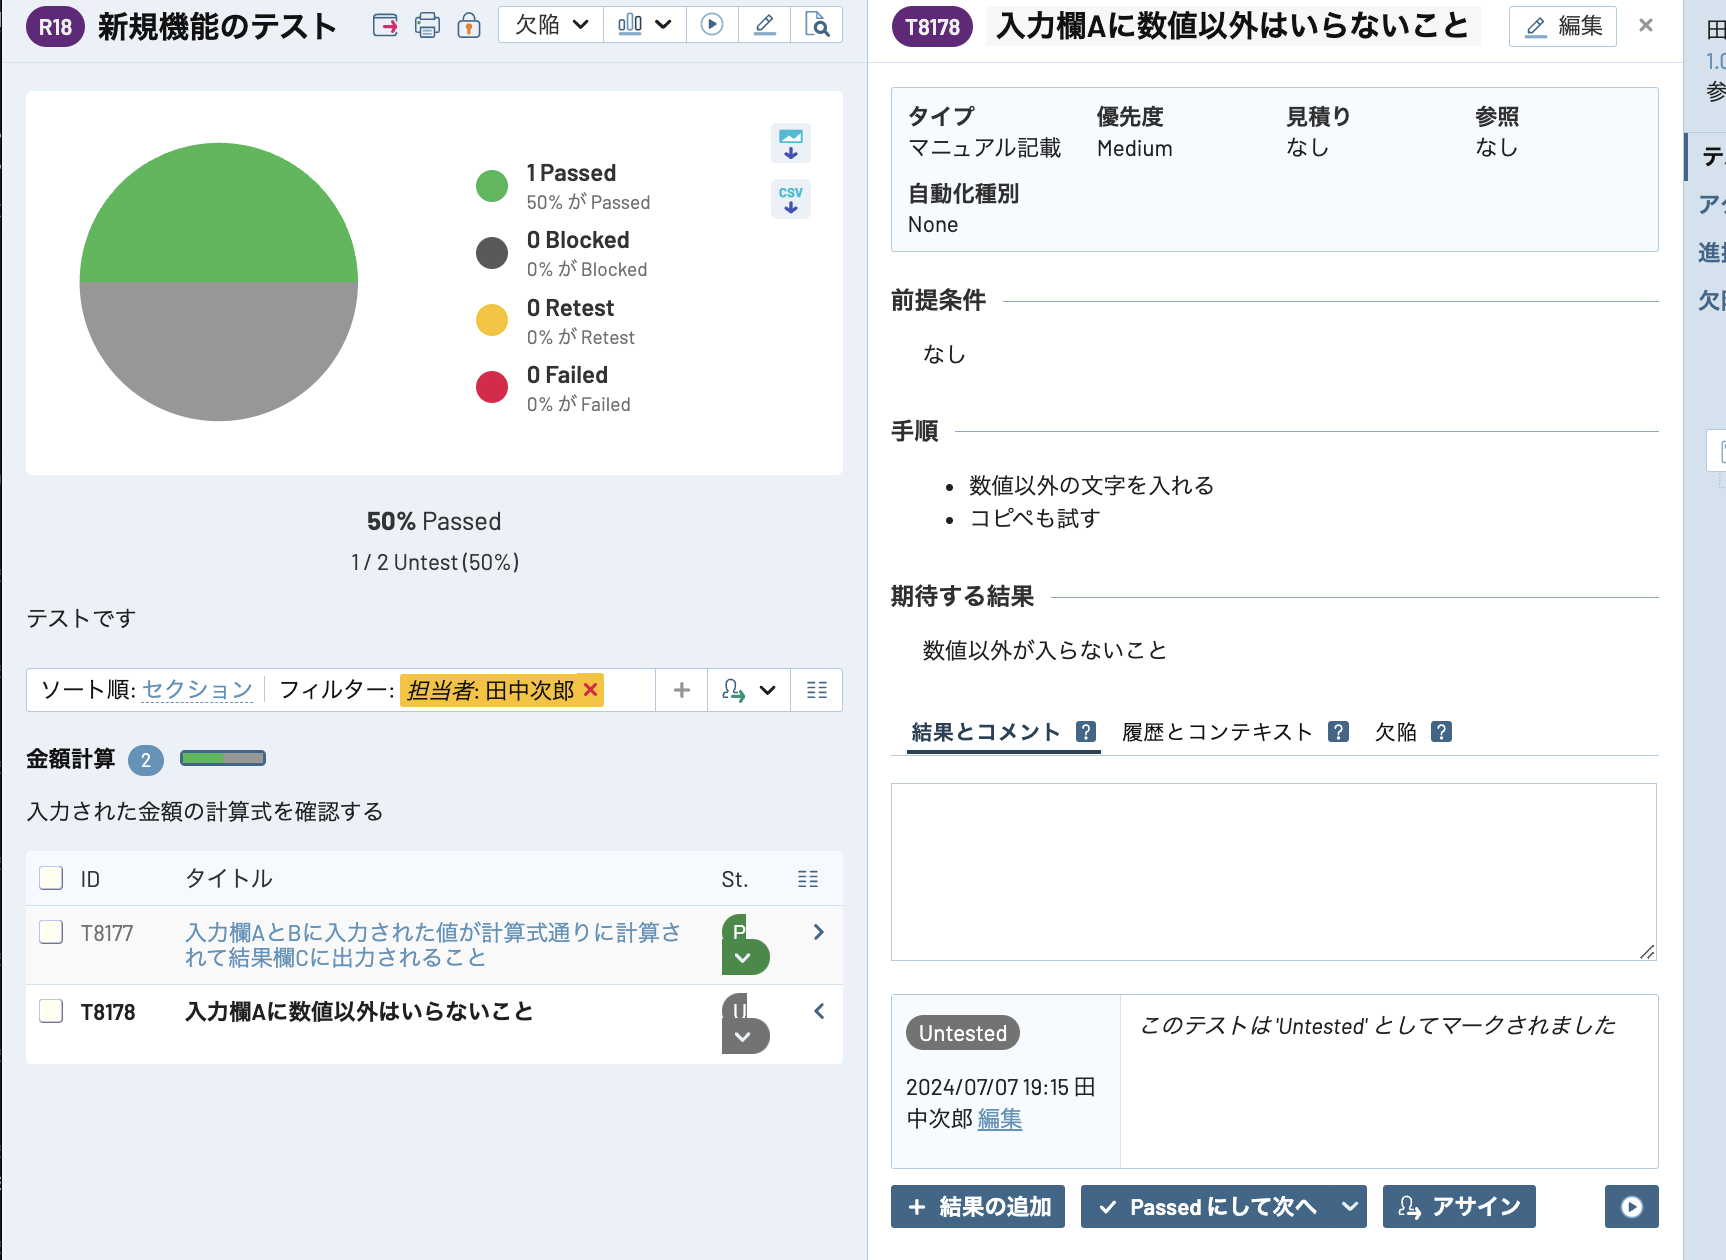The image size is (1726, 1260).
Task: Open the status dropdown on T8178 row
Action: [745, 1037]
